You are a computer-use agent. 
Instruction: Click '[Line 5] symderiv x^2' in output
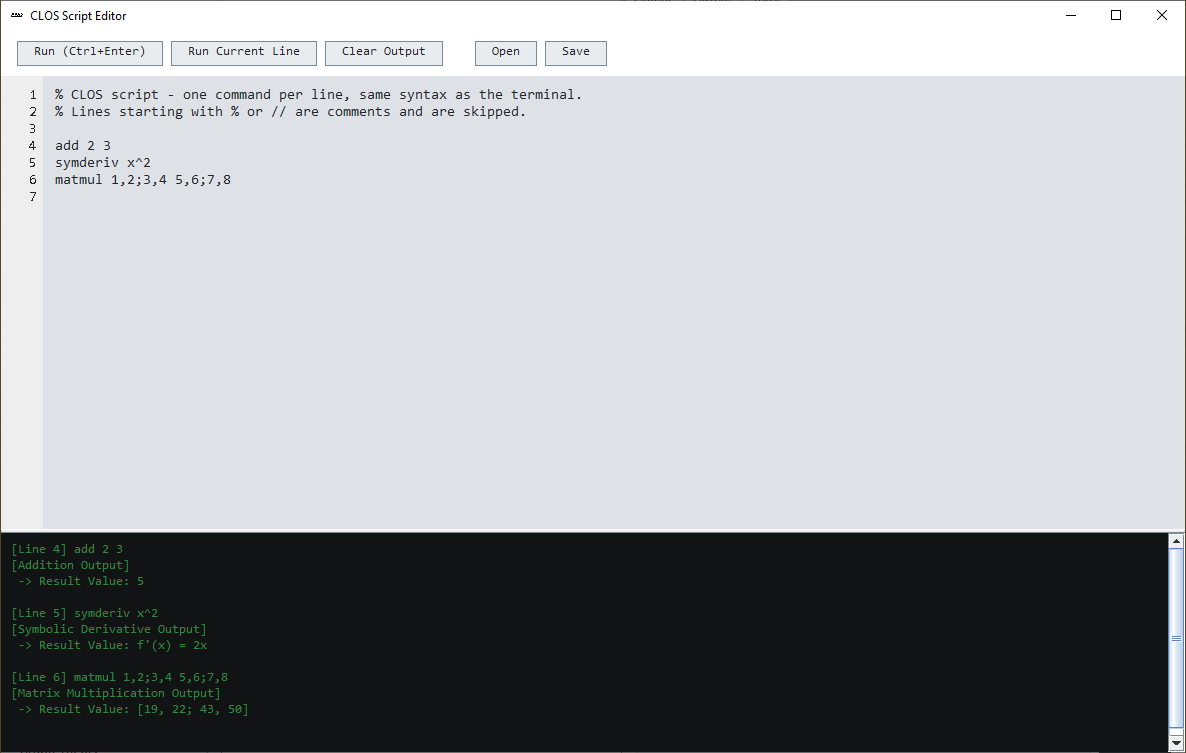point(85,613)
